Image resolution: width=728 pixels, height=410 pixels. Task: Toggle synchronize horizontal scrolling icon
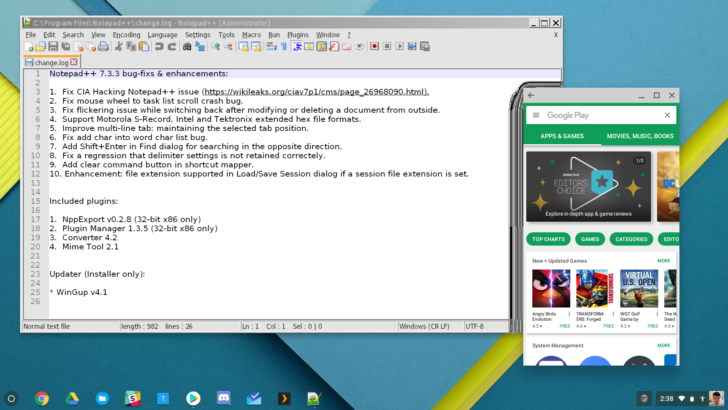click(256, 46)
